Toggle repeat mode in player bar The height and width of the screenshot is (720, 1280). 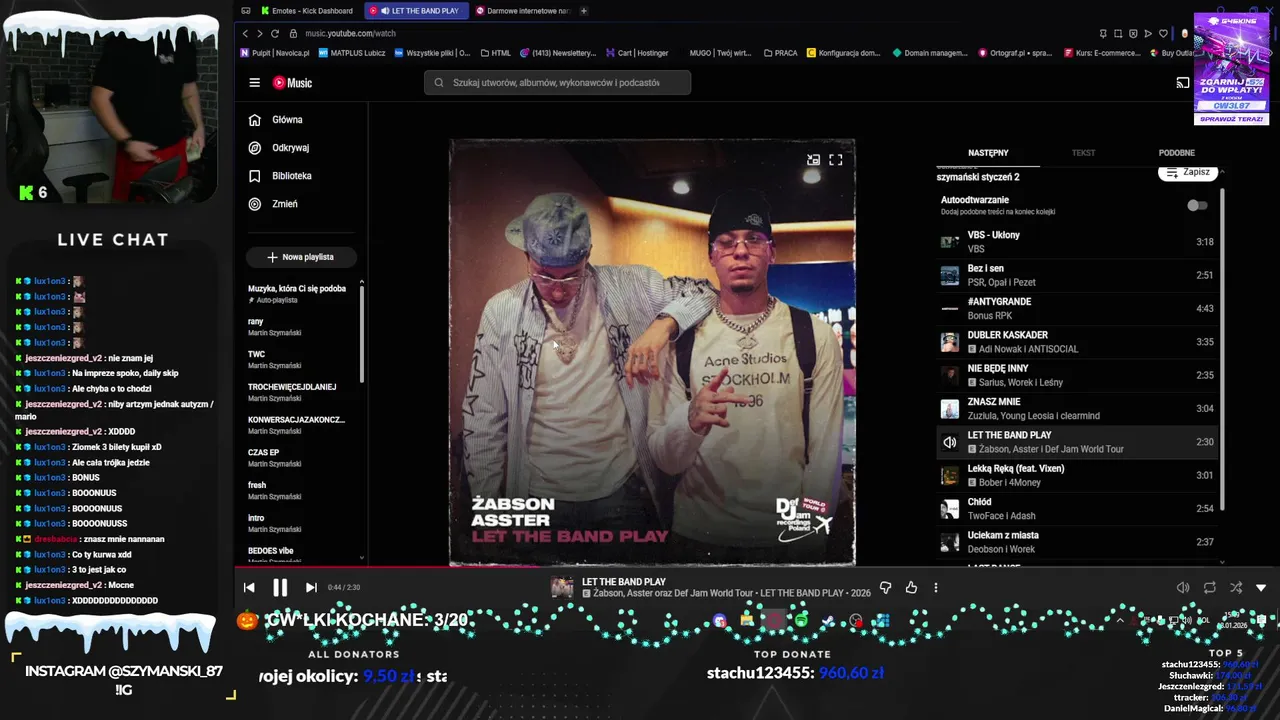pos(1210,588)
